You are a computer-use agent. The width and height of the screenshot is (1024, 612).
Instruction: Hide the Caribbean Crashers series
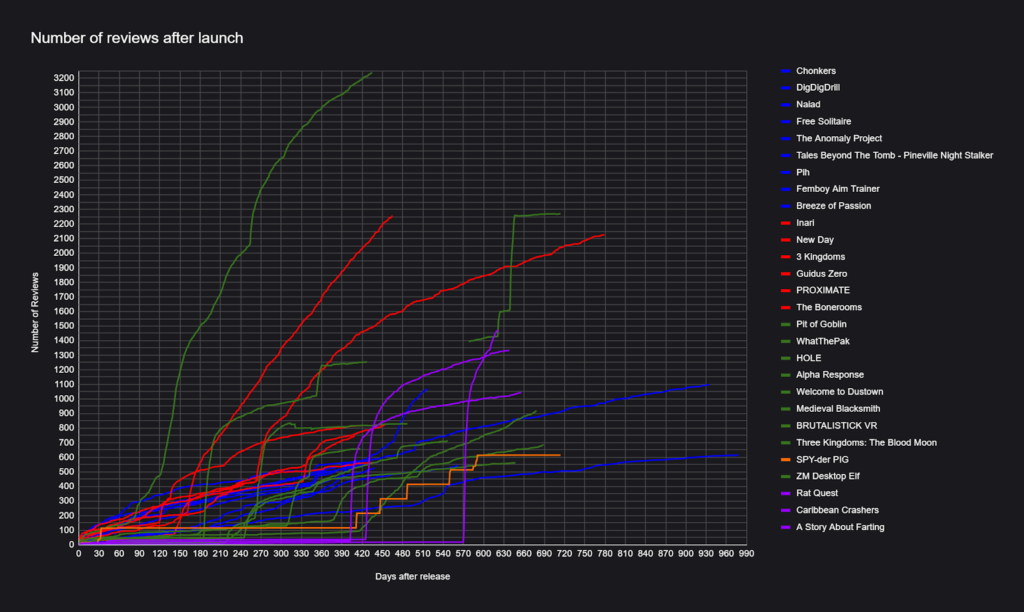836,510
